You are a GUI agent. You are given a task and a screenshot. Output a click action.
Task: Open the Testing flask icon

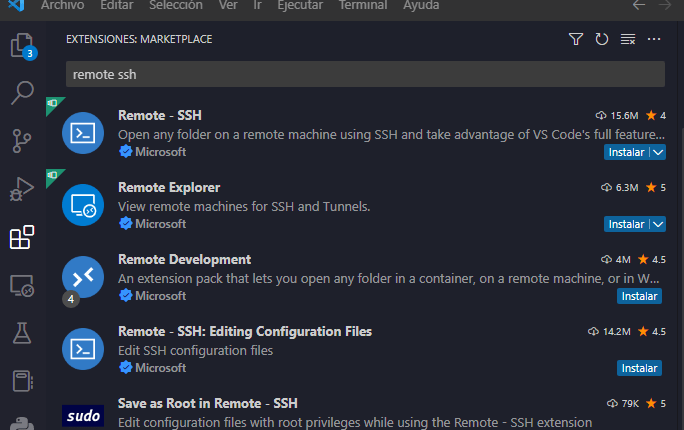(21, 333)
